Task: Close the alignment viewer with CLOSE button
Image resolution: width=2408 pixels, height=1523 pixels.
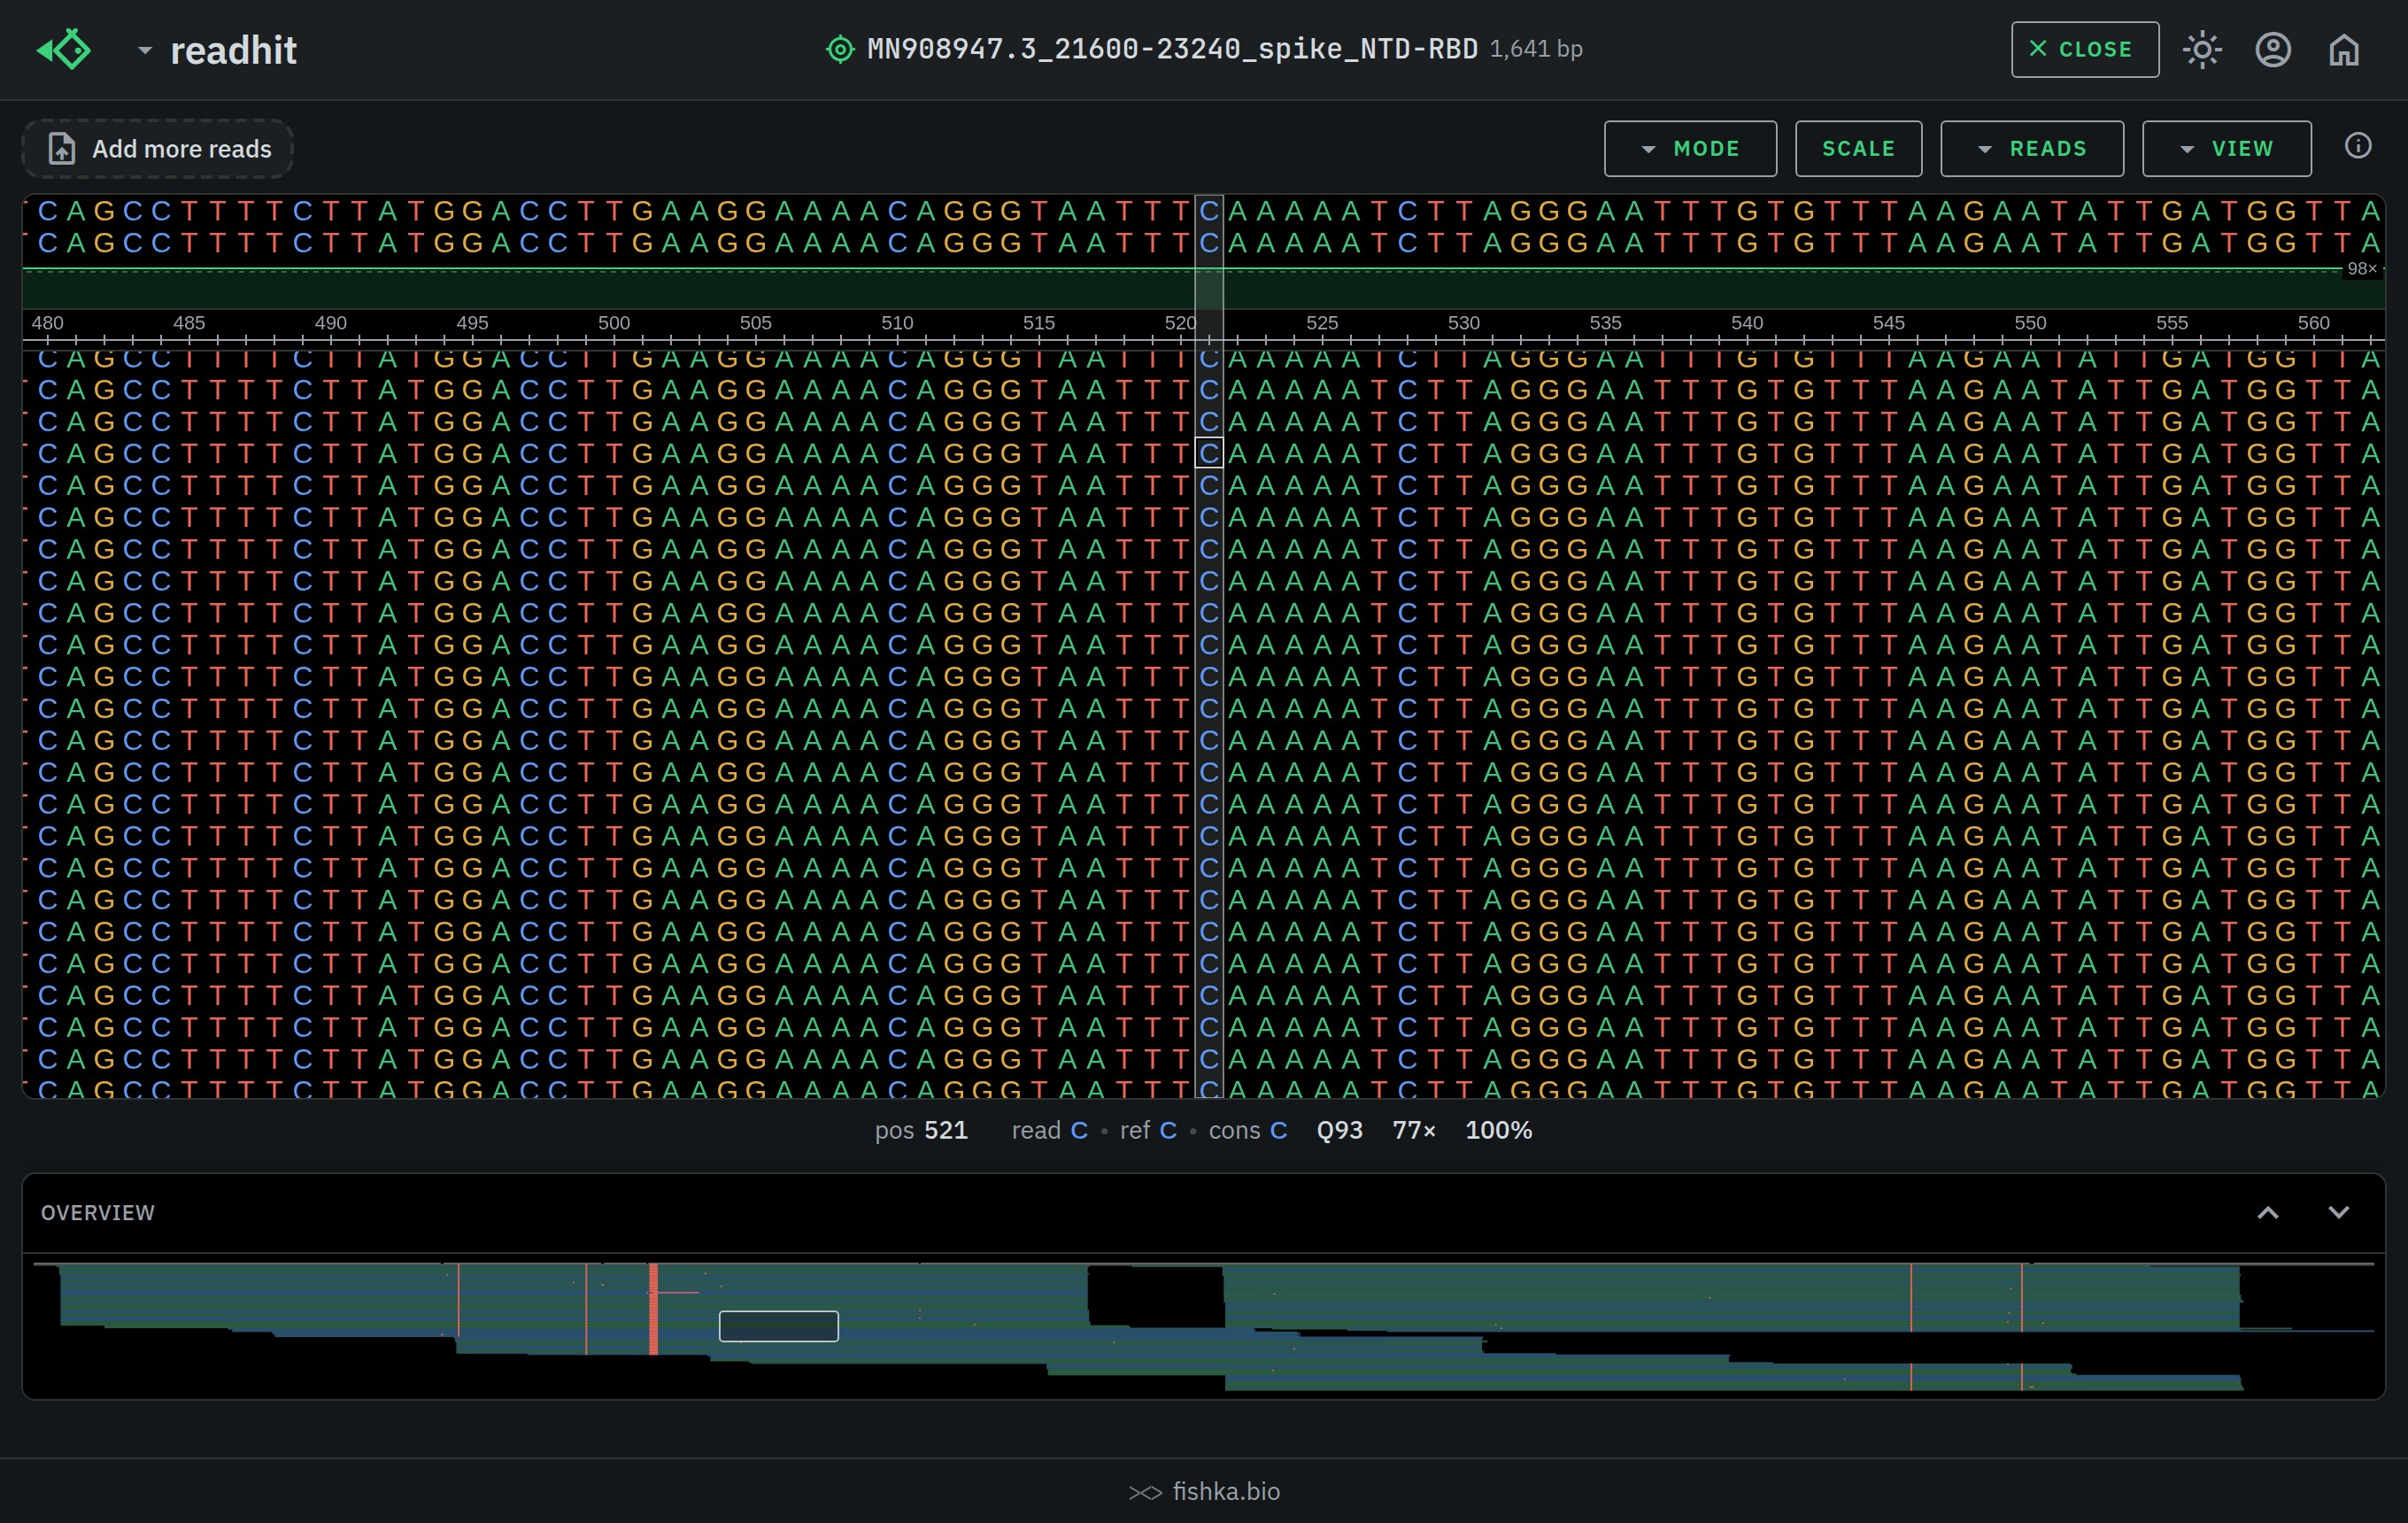Action: (x=2084, y=49)
